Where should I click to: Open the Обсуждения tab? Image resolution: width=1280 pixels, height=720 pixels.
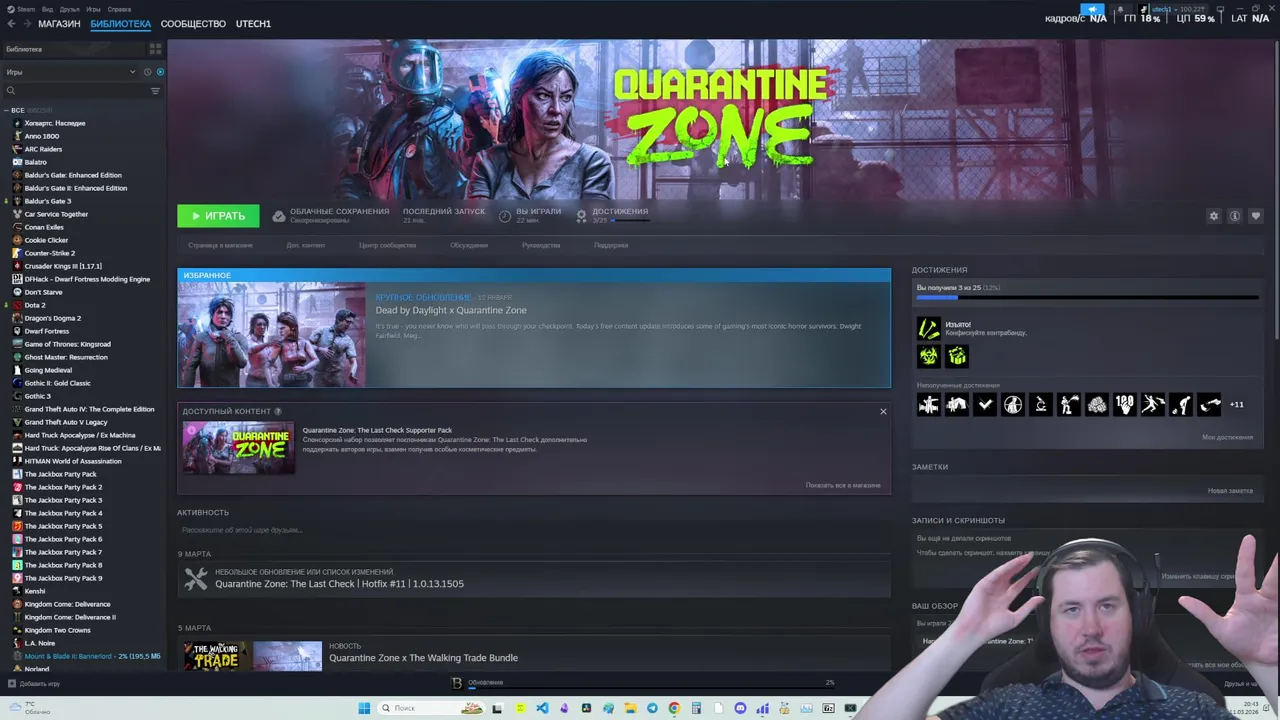(469, 245)
